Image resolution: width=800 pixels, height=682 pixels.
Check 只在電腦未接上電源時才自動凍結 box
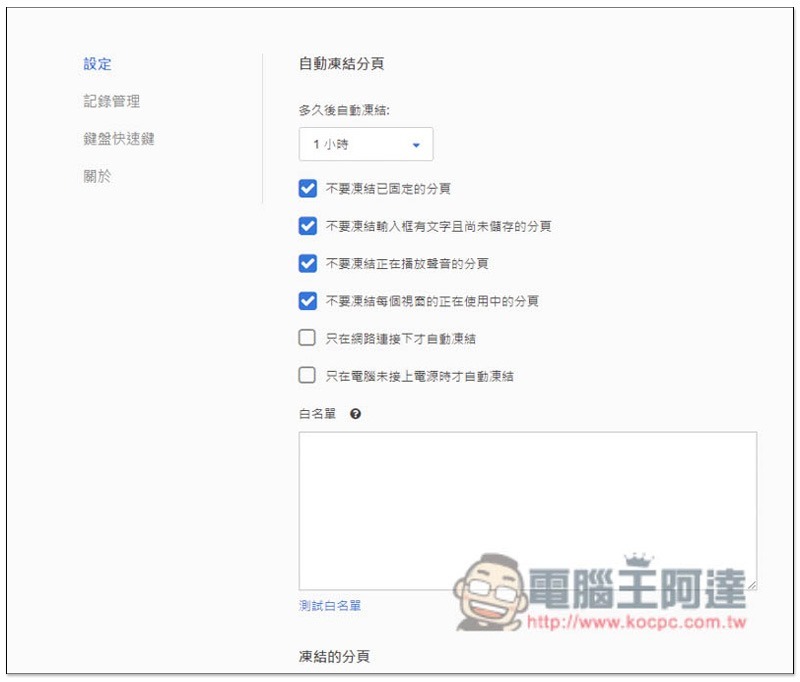click(x=308, y=376)
